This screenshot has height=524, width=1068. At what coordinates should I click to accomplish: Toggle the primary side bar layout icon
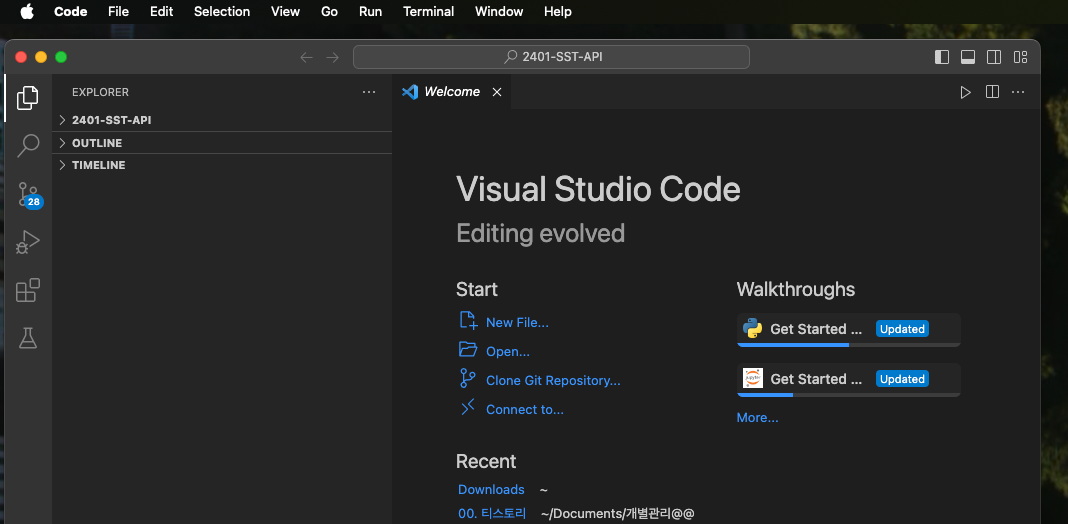[x=942, y=57]
